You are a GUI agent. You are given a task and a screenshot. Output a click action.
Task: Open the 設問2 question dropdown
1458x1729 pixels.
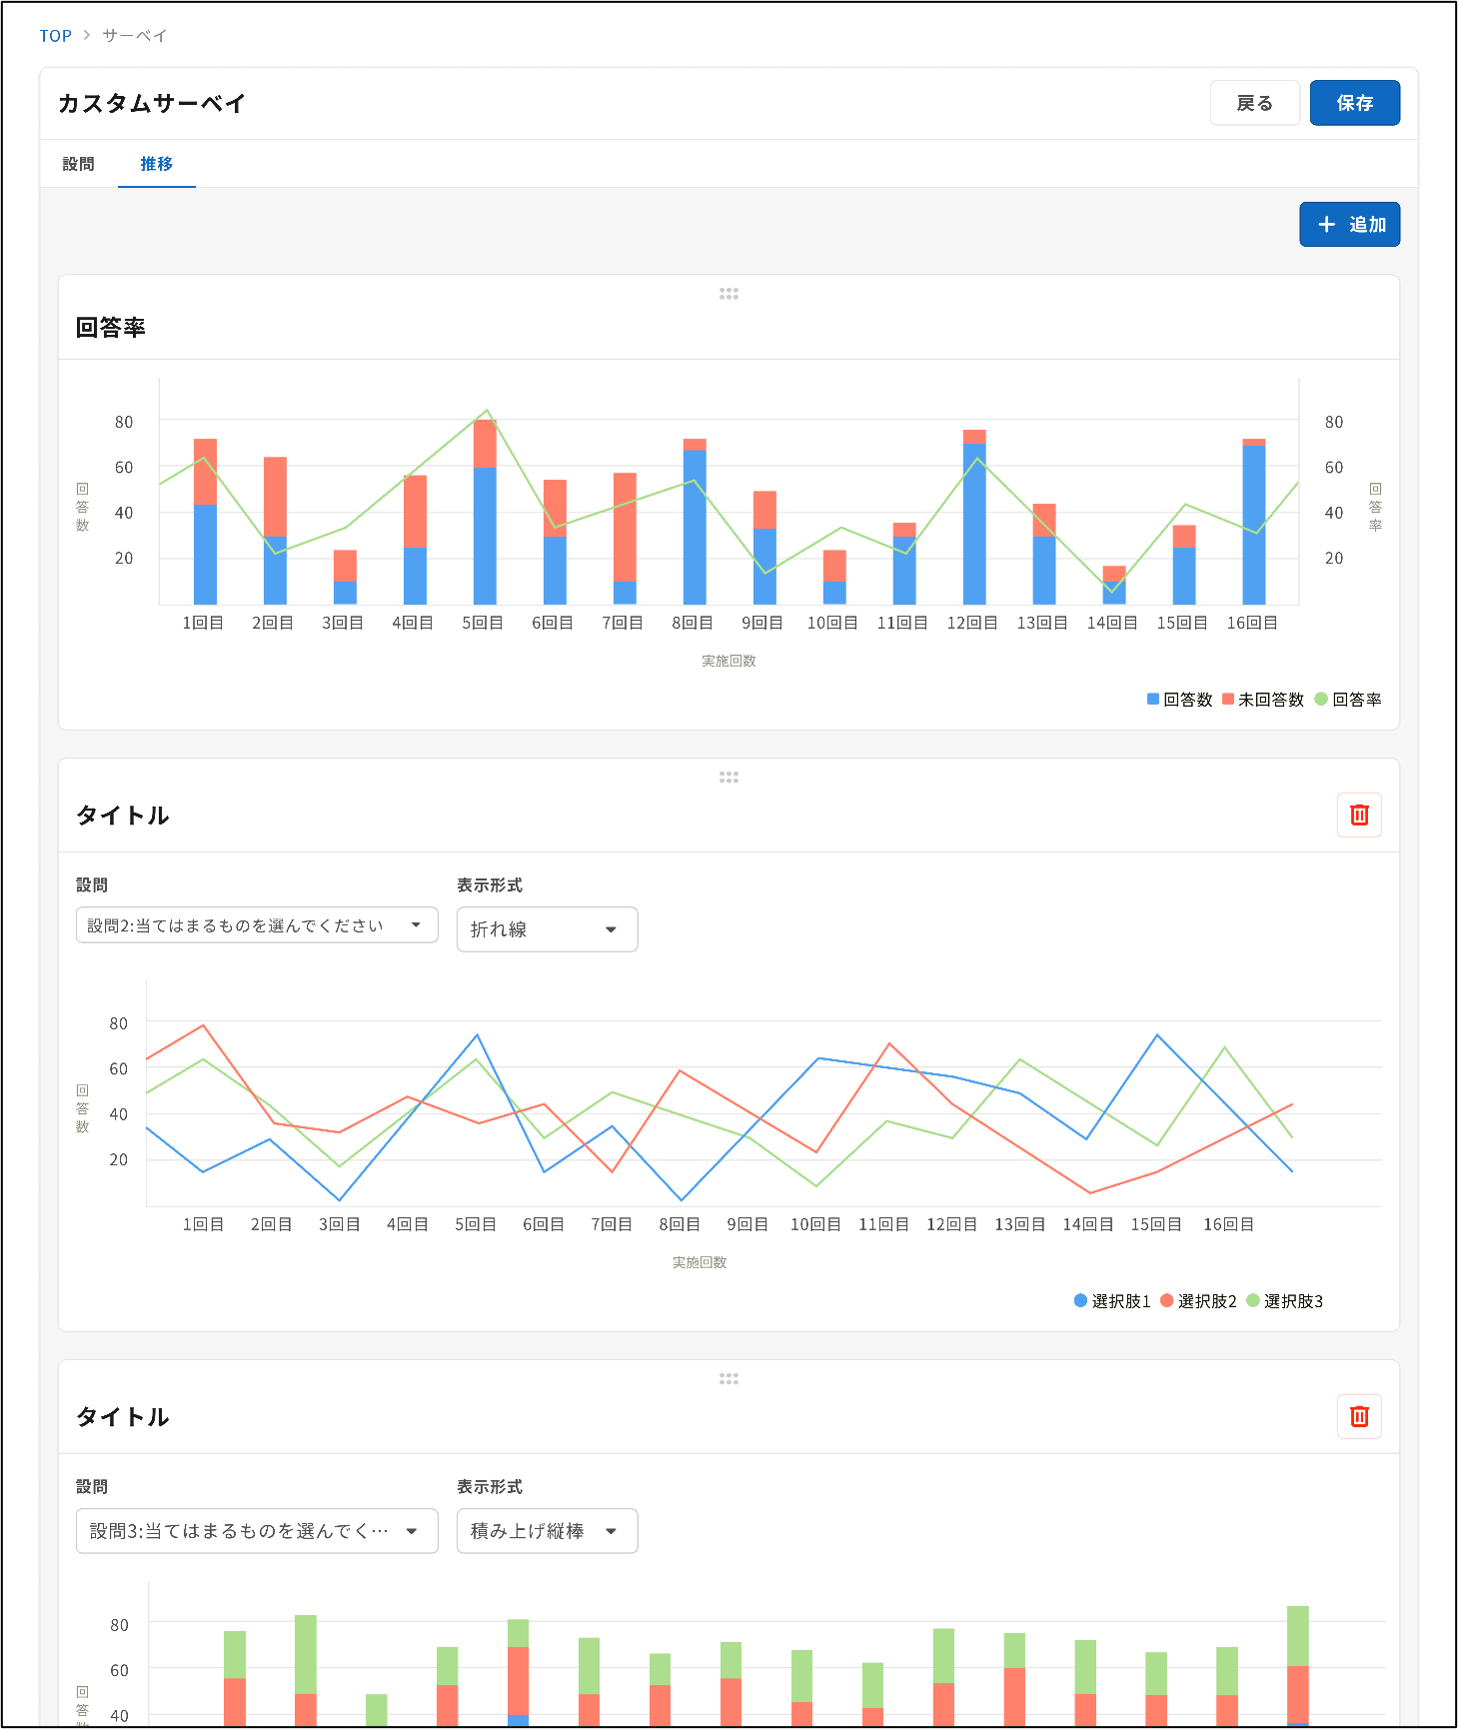pos(257,925)
